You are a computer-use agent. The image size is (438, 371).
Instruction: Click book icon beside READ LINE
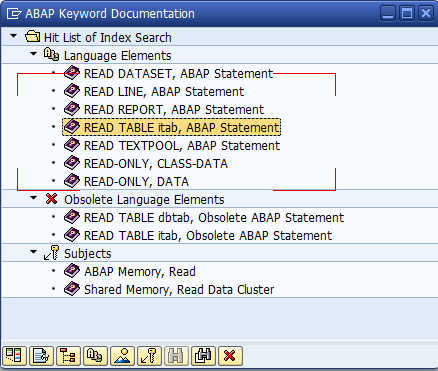coord(72,91)
